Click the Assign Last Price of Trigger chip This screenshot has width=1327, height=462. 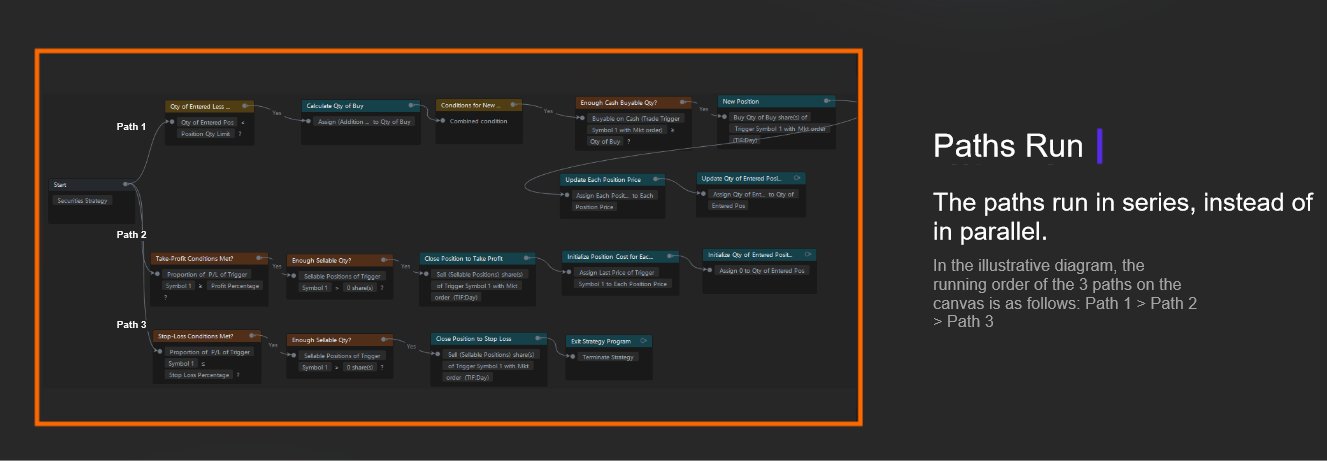(617, 272)
